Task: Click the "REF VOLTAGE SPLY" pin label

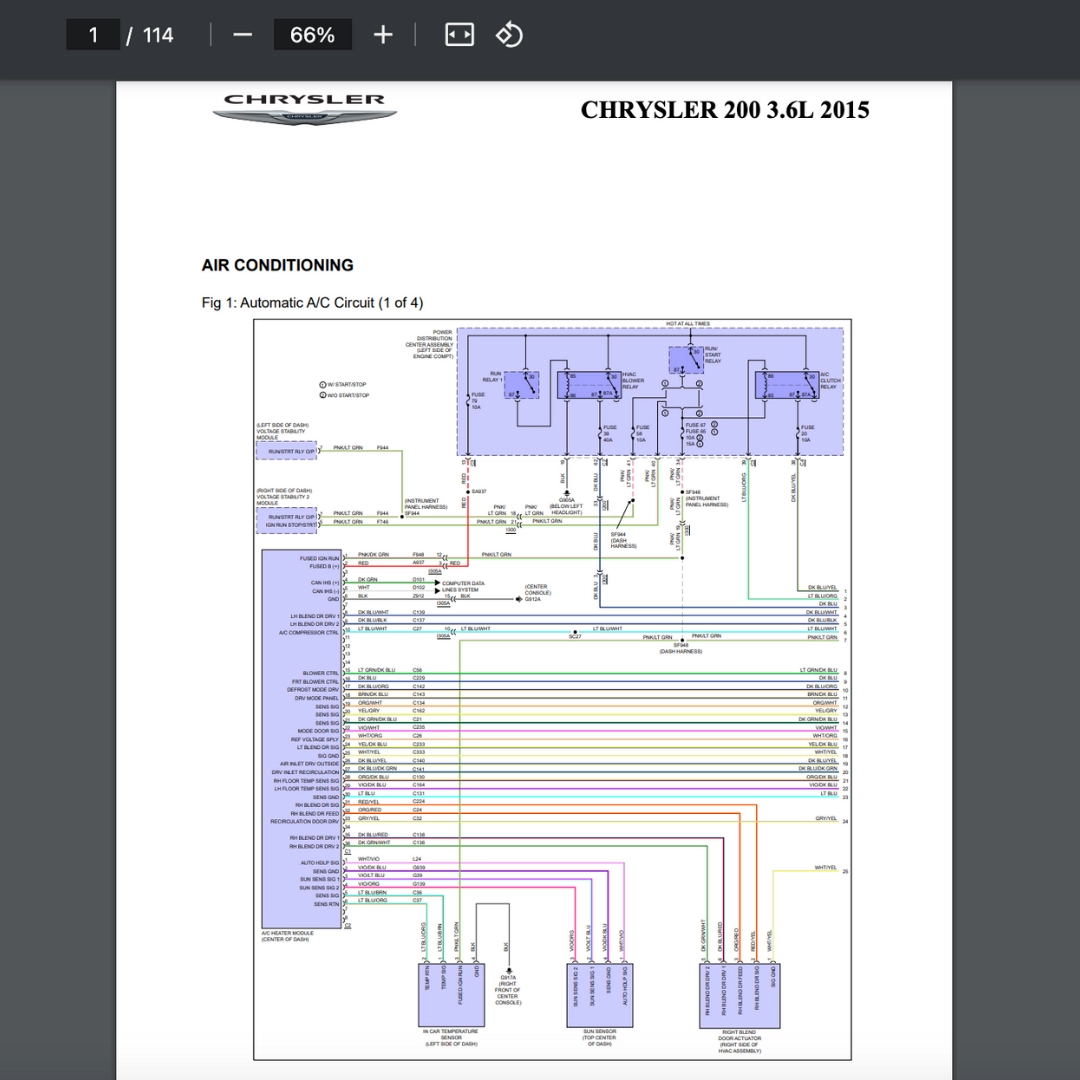Action: point(315,739)
